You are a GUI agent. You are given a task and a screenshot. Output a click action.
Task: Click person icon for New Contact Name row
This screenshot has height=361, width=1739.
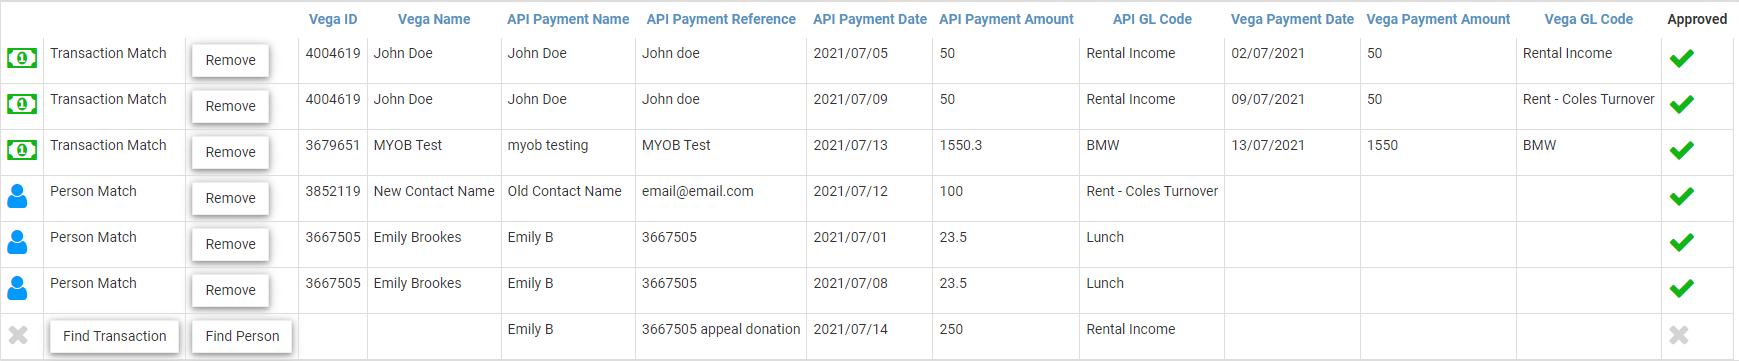click(17, 196)
